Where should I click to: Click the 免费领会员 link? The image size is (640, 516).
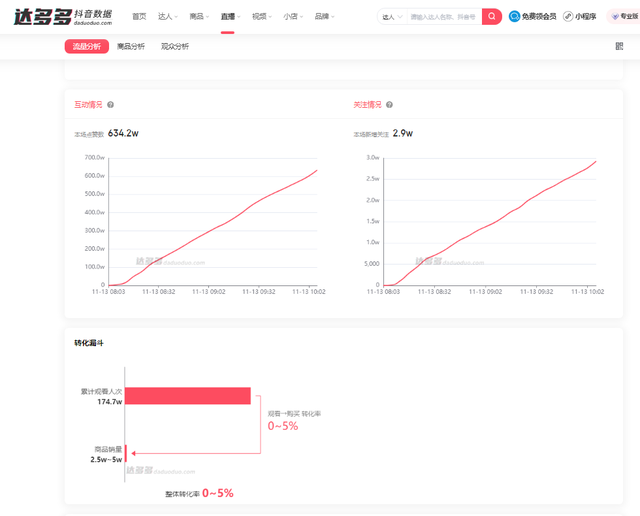coord(539,16)
